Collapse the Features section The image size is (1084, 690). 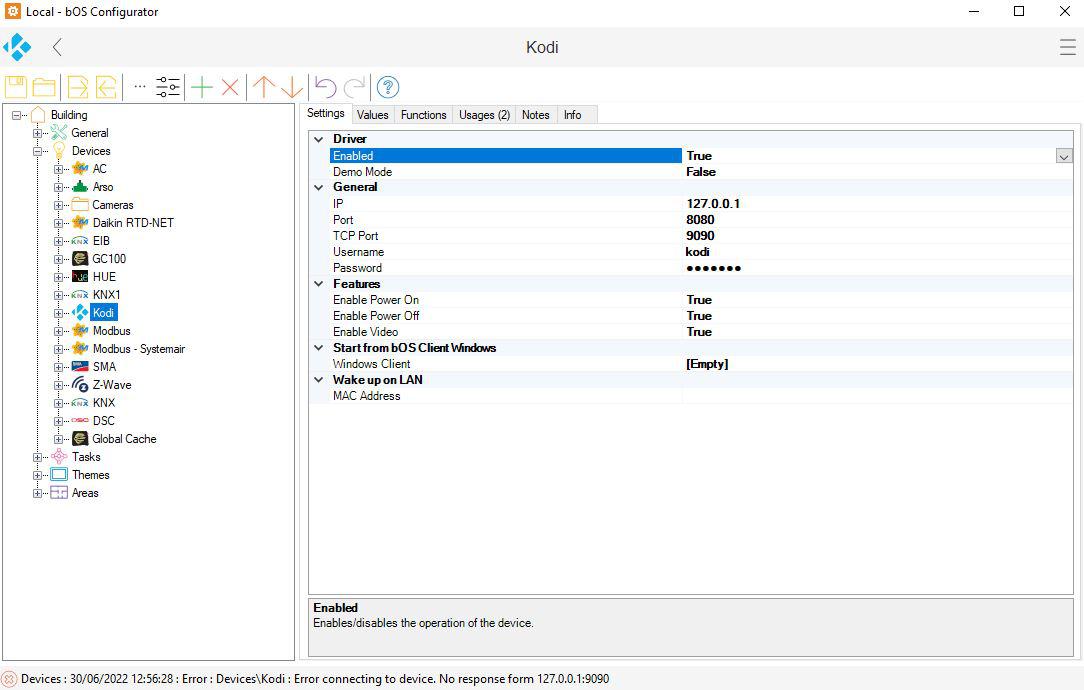[319, 283]
